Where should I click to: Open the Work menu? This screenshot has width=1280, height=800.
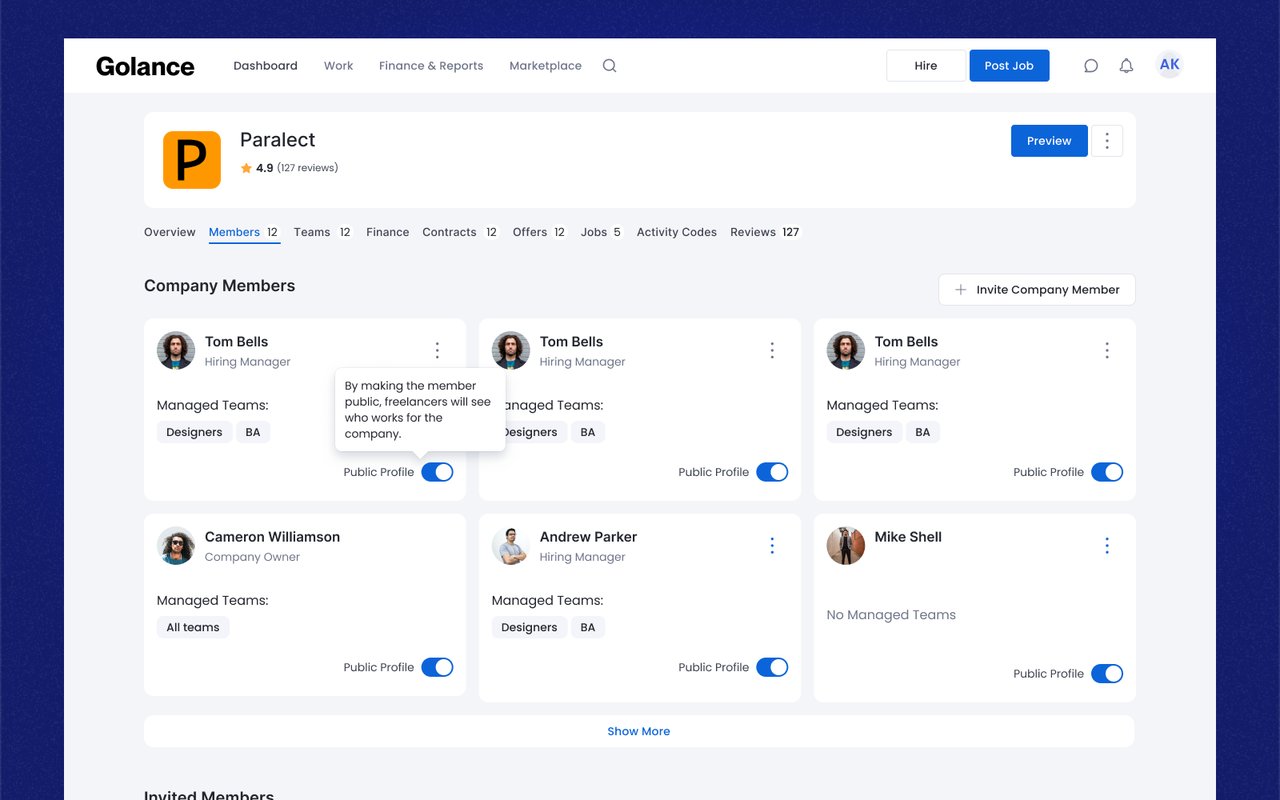click(x=338, y=66)
